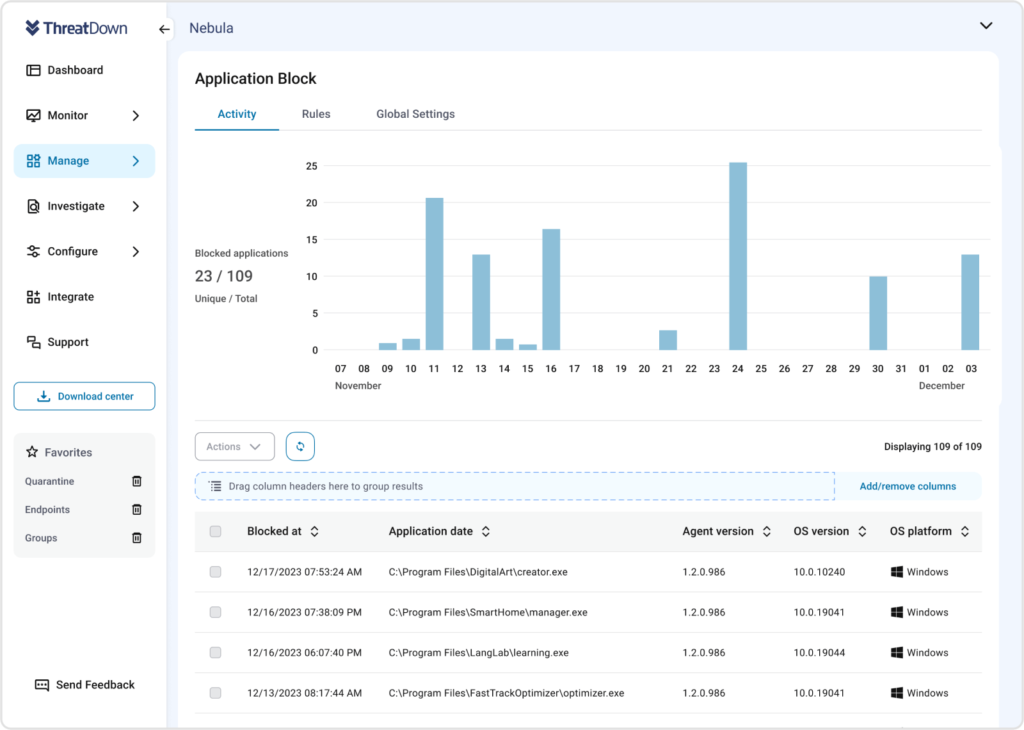Open the Integrate section
The image size is (1024, 730).
tap(70, 297)
